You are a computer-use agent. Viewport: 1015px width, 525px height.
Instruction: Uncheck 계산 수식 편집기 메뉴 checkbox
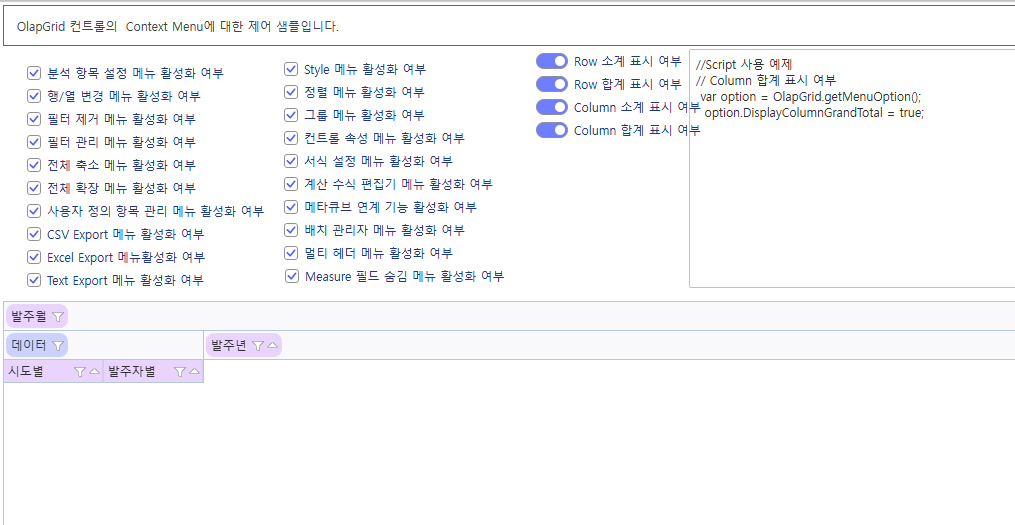point(291,184)
